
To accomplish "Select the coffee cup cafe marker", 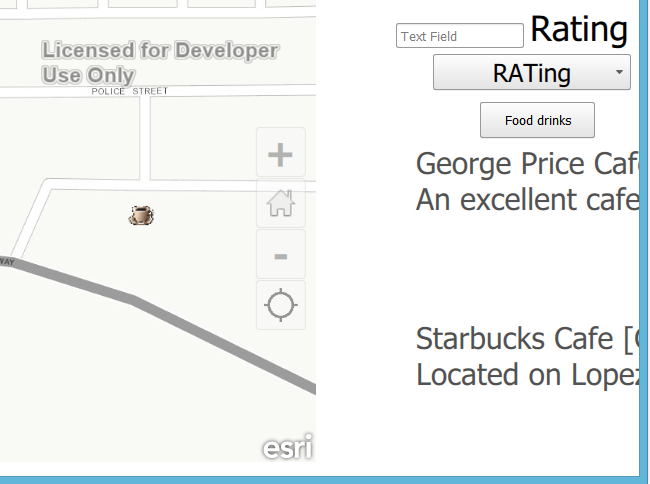I will point(141,215).
